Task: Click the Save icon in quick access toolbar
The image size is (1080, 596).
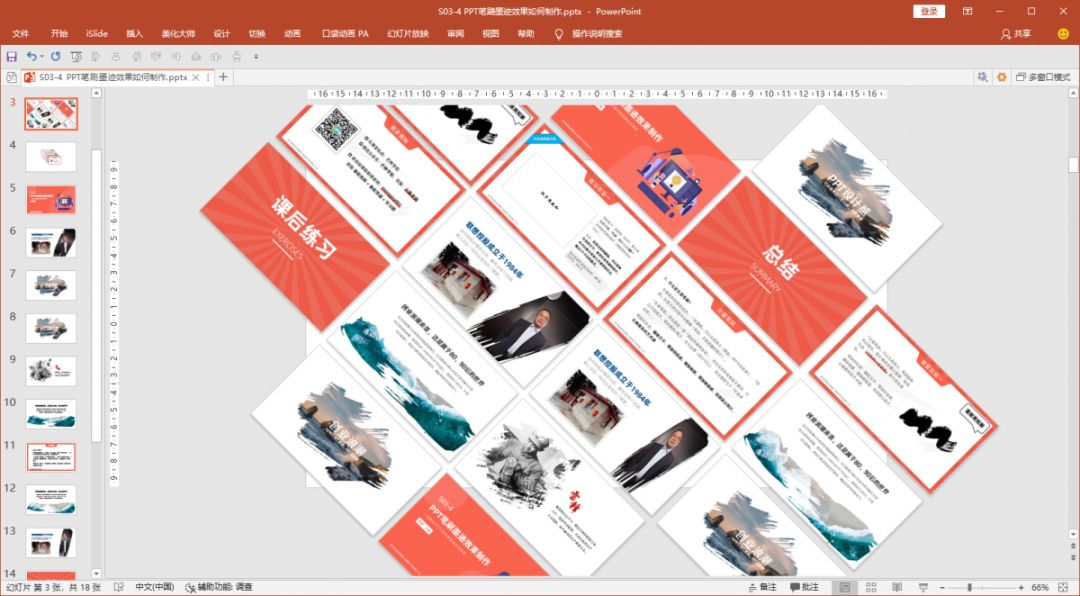Action: coord(11,56)
